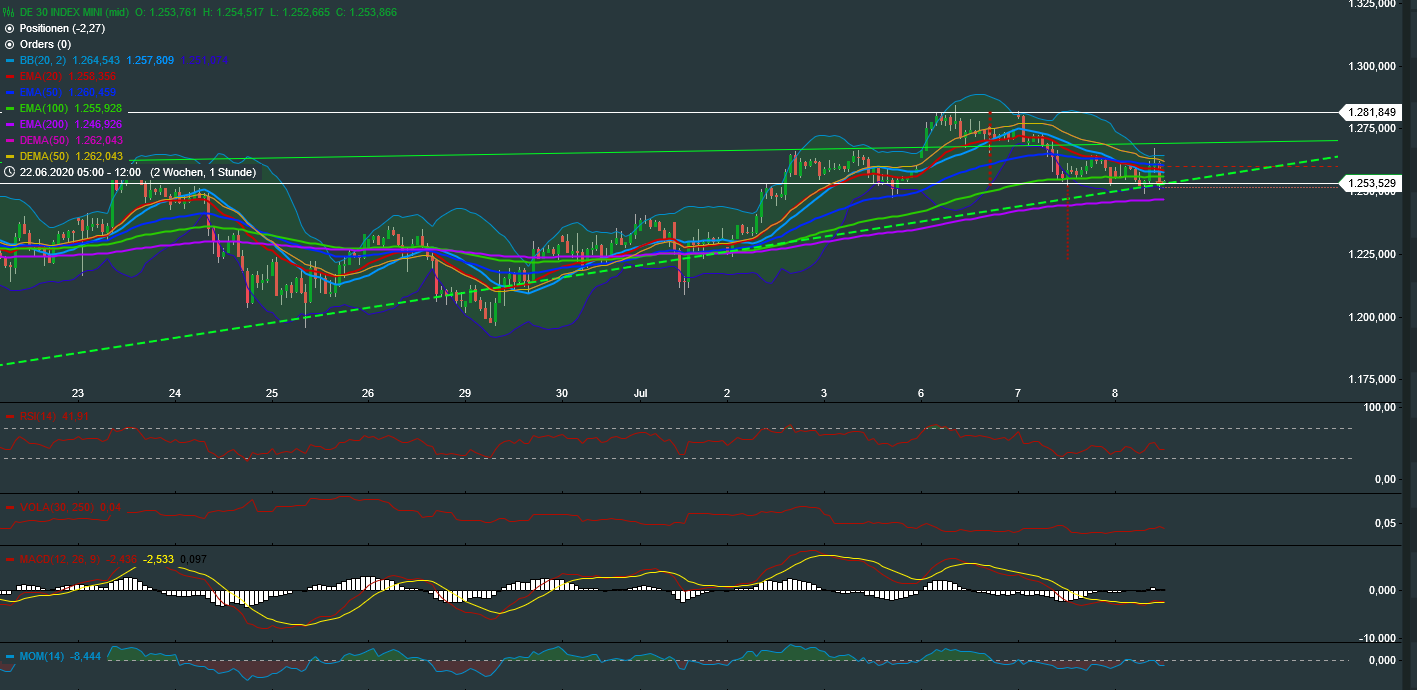Open the DE 30 INDEX MINI (mid) instrument label
1417x690 pixels.
point(74,12)
